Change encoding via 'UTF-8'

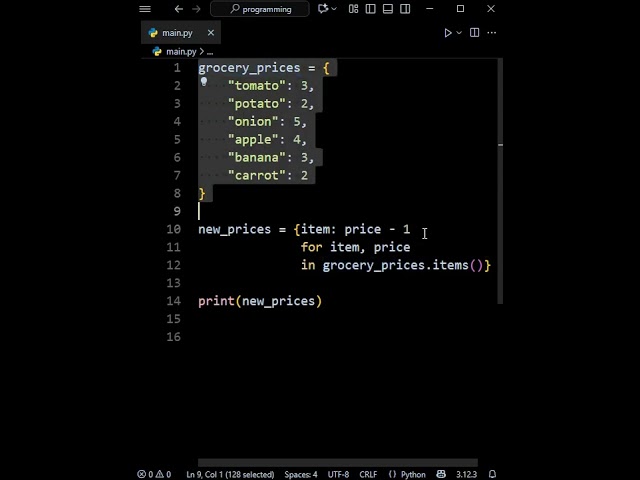click(x=338, y=474)
